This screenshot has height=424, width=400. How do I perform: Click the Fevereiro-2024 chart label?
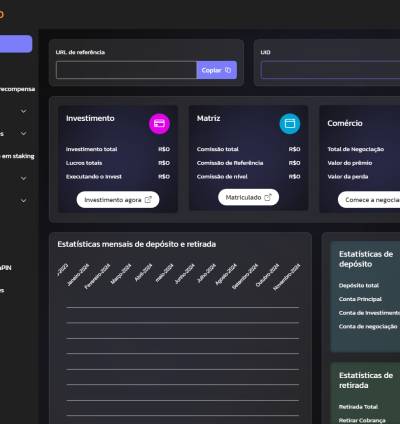pyautogui.click(x=97, y=276)
